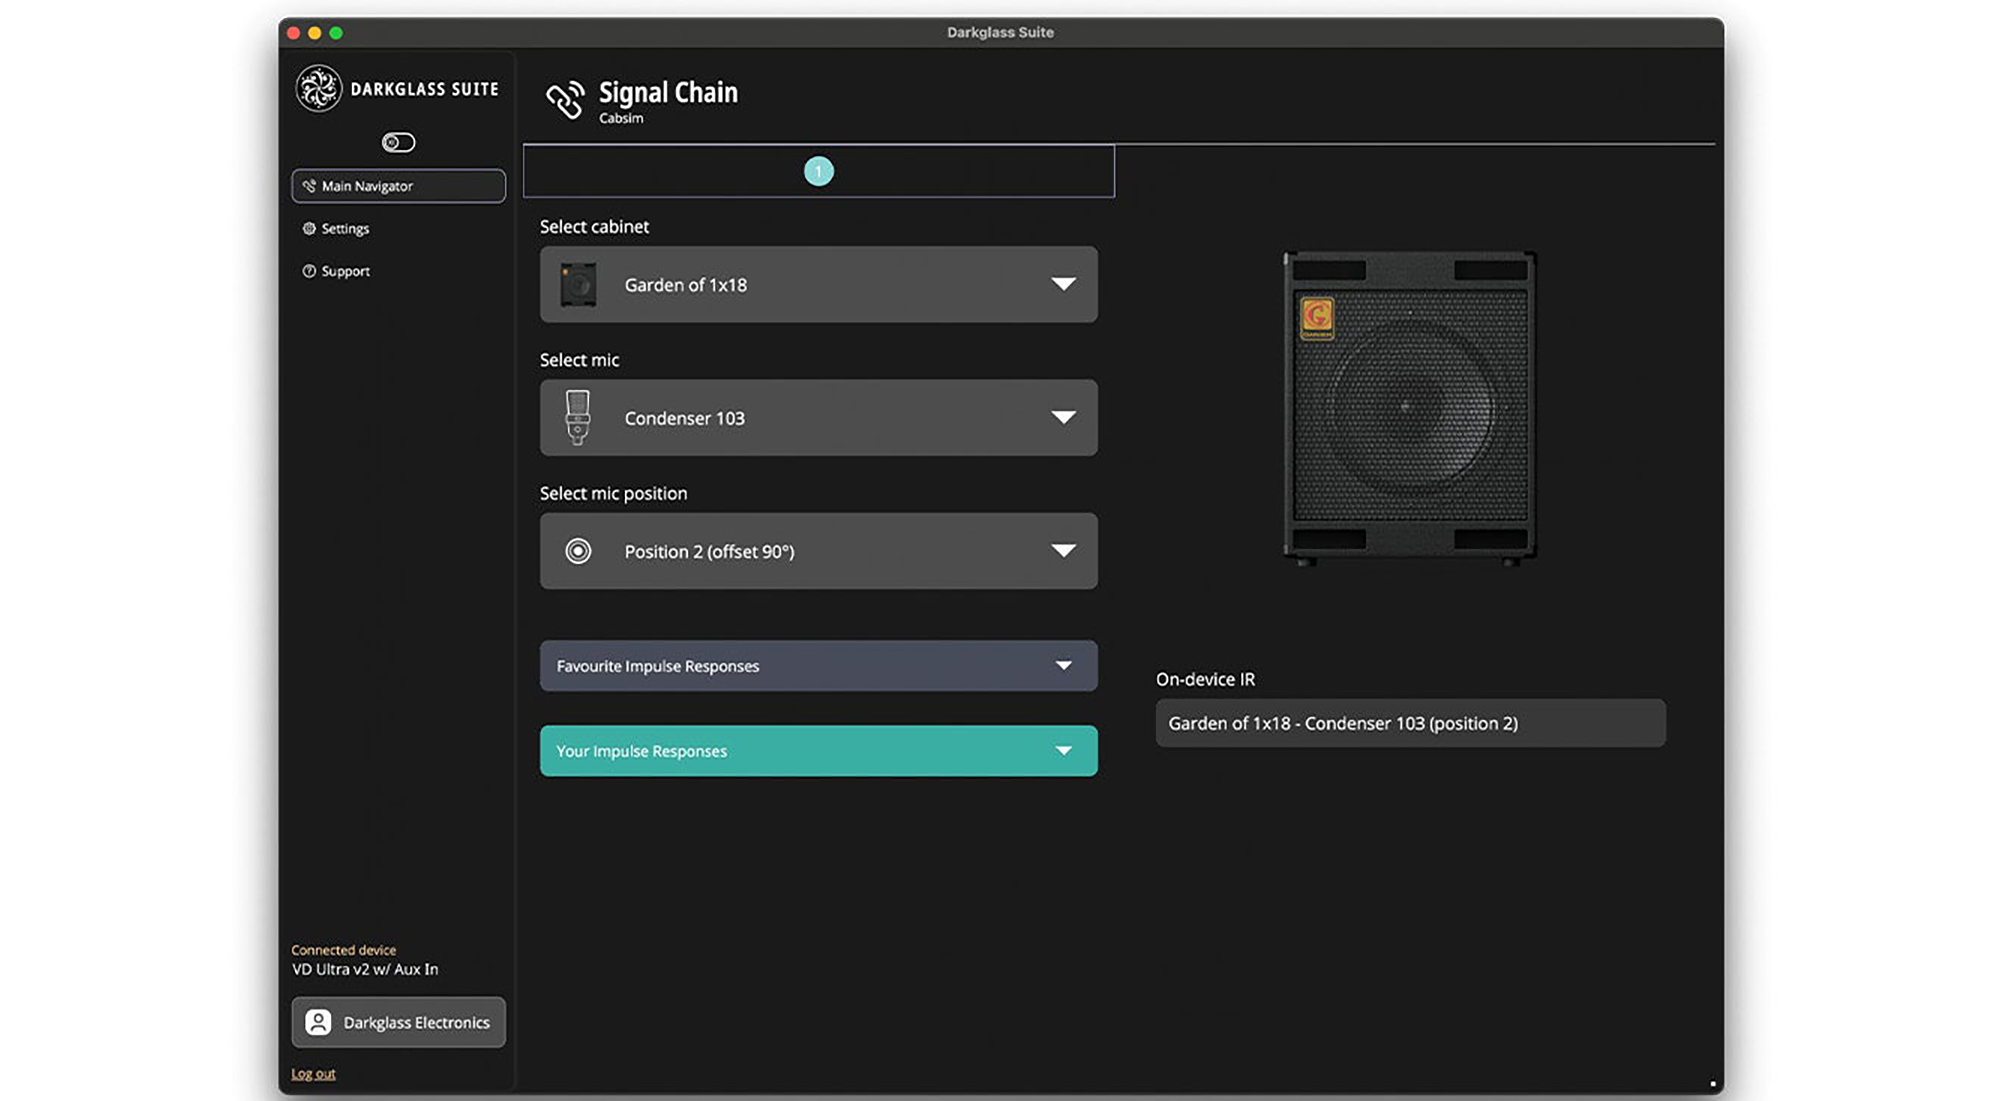Click the On-device IR field
The image size is (2000, 1101).
pyautogui.click(x=1410, y=723)
